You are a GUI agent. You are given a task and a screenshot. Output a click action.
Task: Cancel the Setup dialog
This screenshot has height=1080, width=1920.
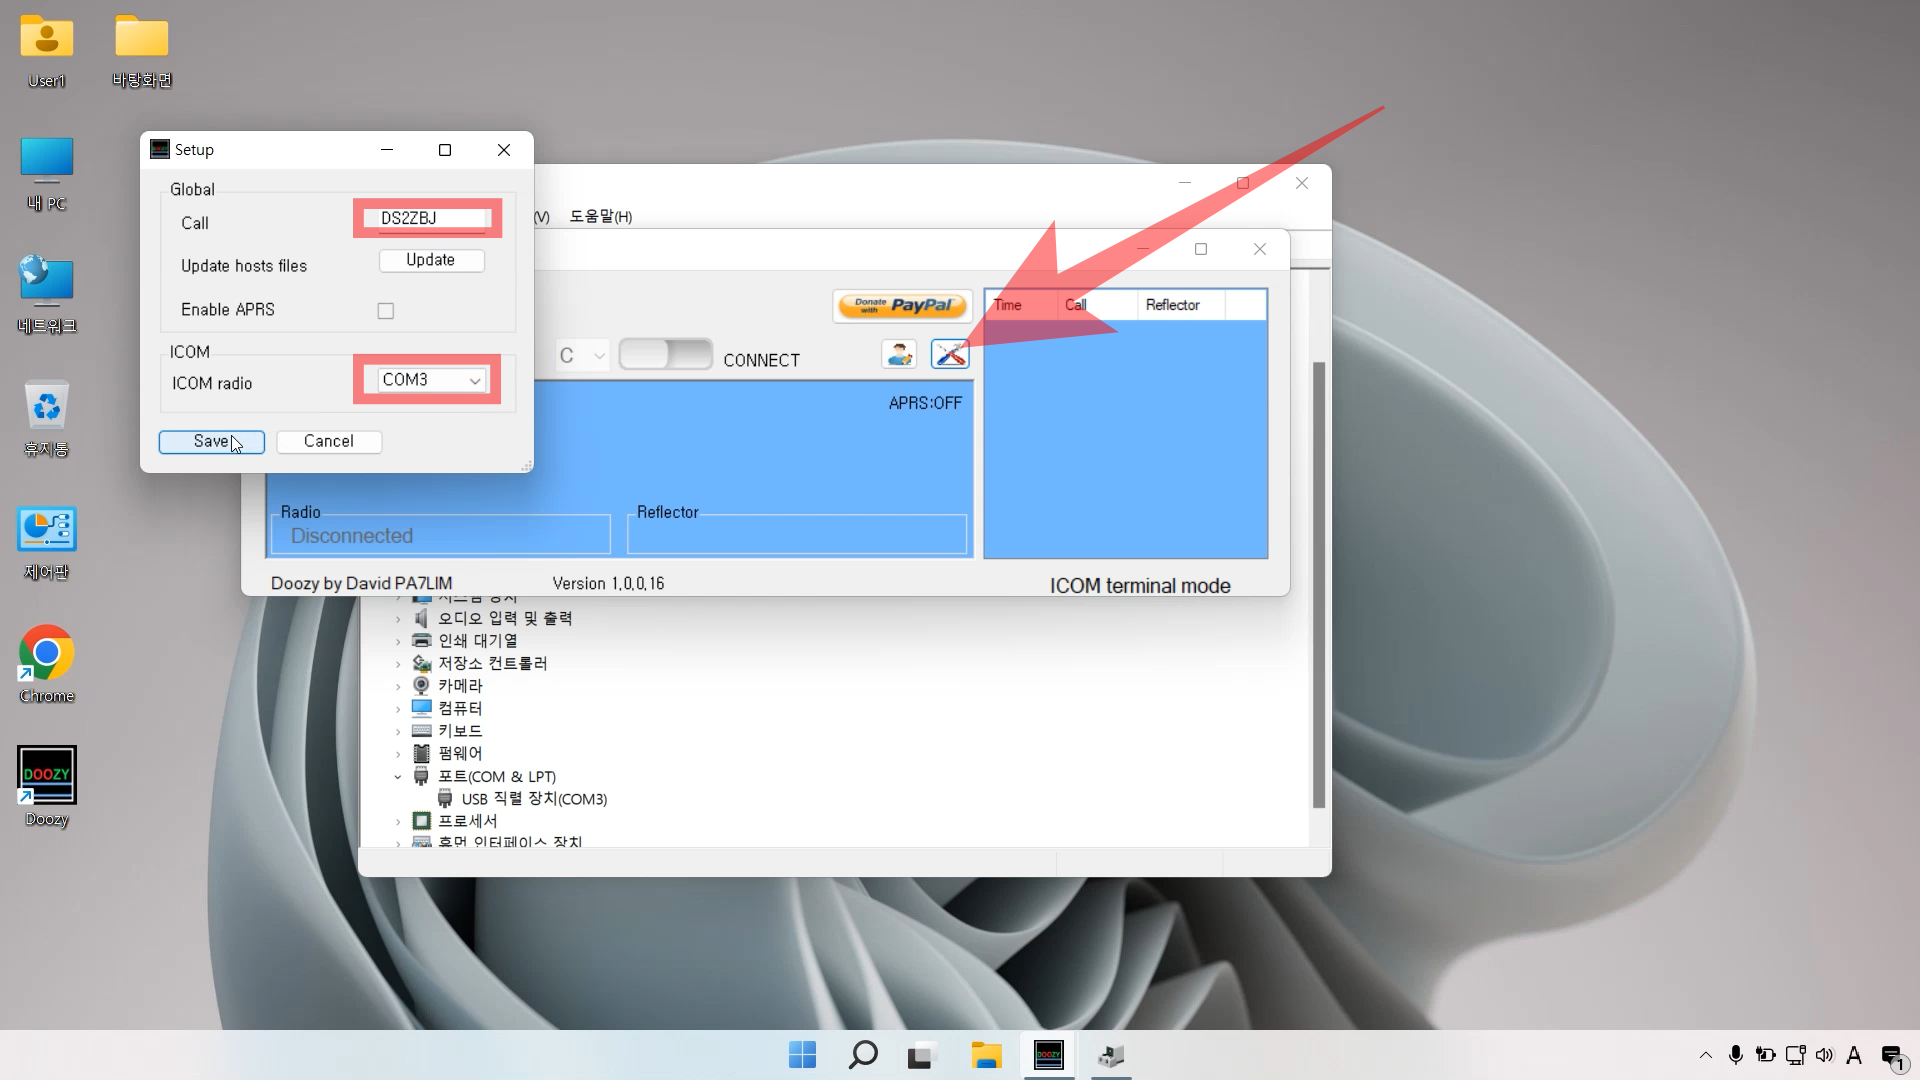pyautogui.click(x=329, y=442)
